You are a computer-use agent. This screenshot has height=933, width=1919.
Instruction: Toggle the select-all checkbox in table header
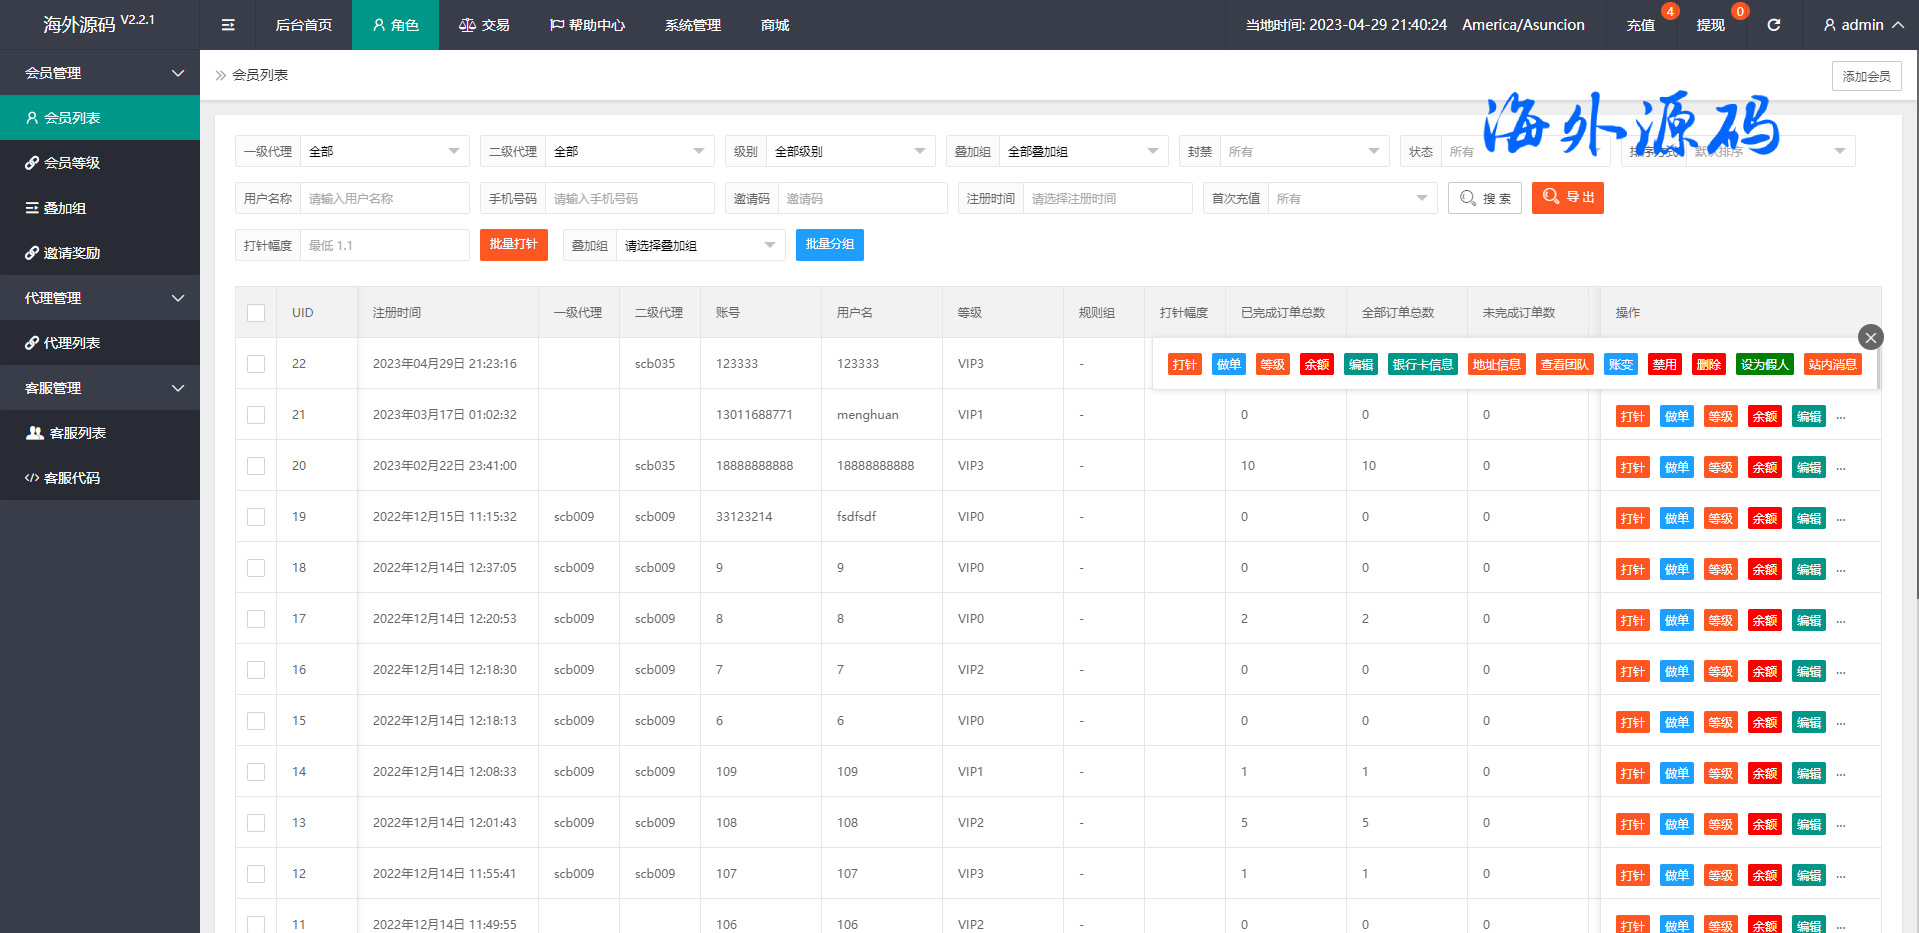pos(256,313)
